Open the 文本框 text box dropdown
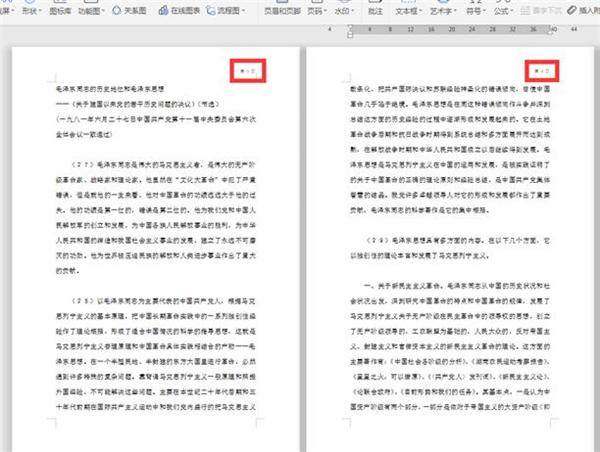600x452 pixels. click(409, 11)
